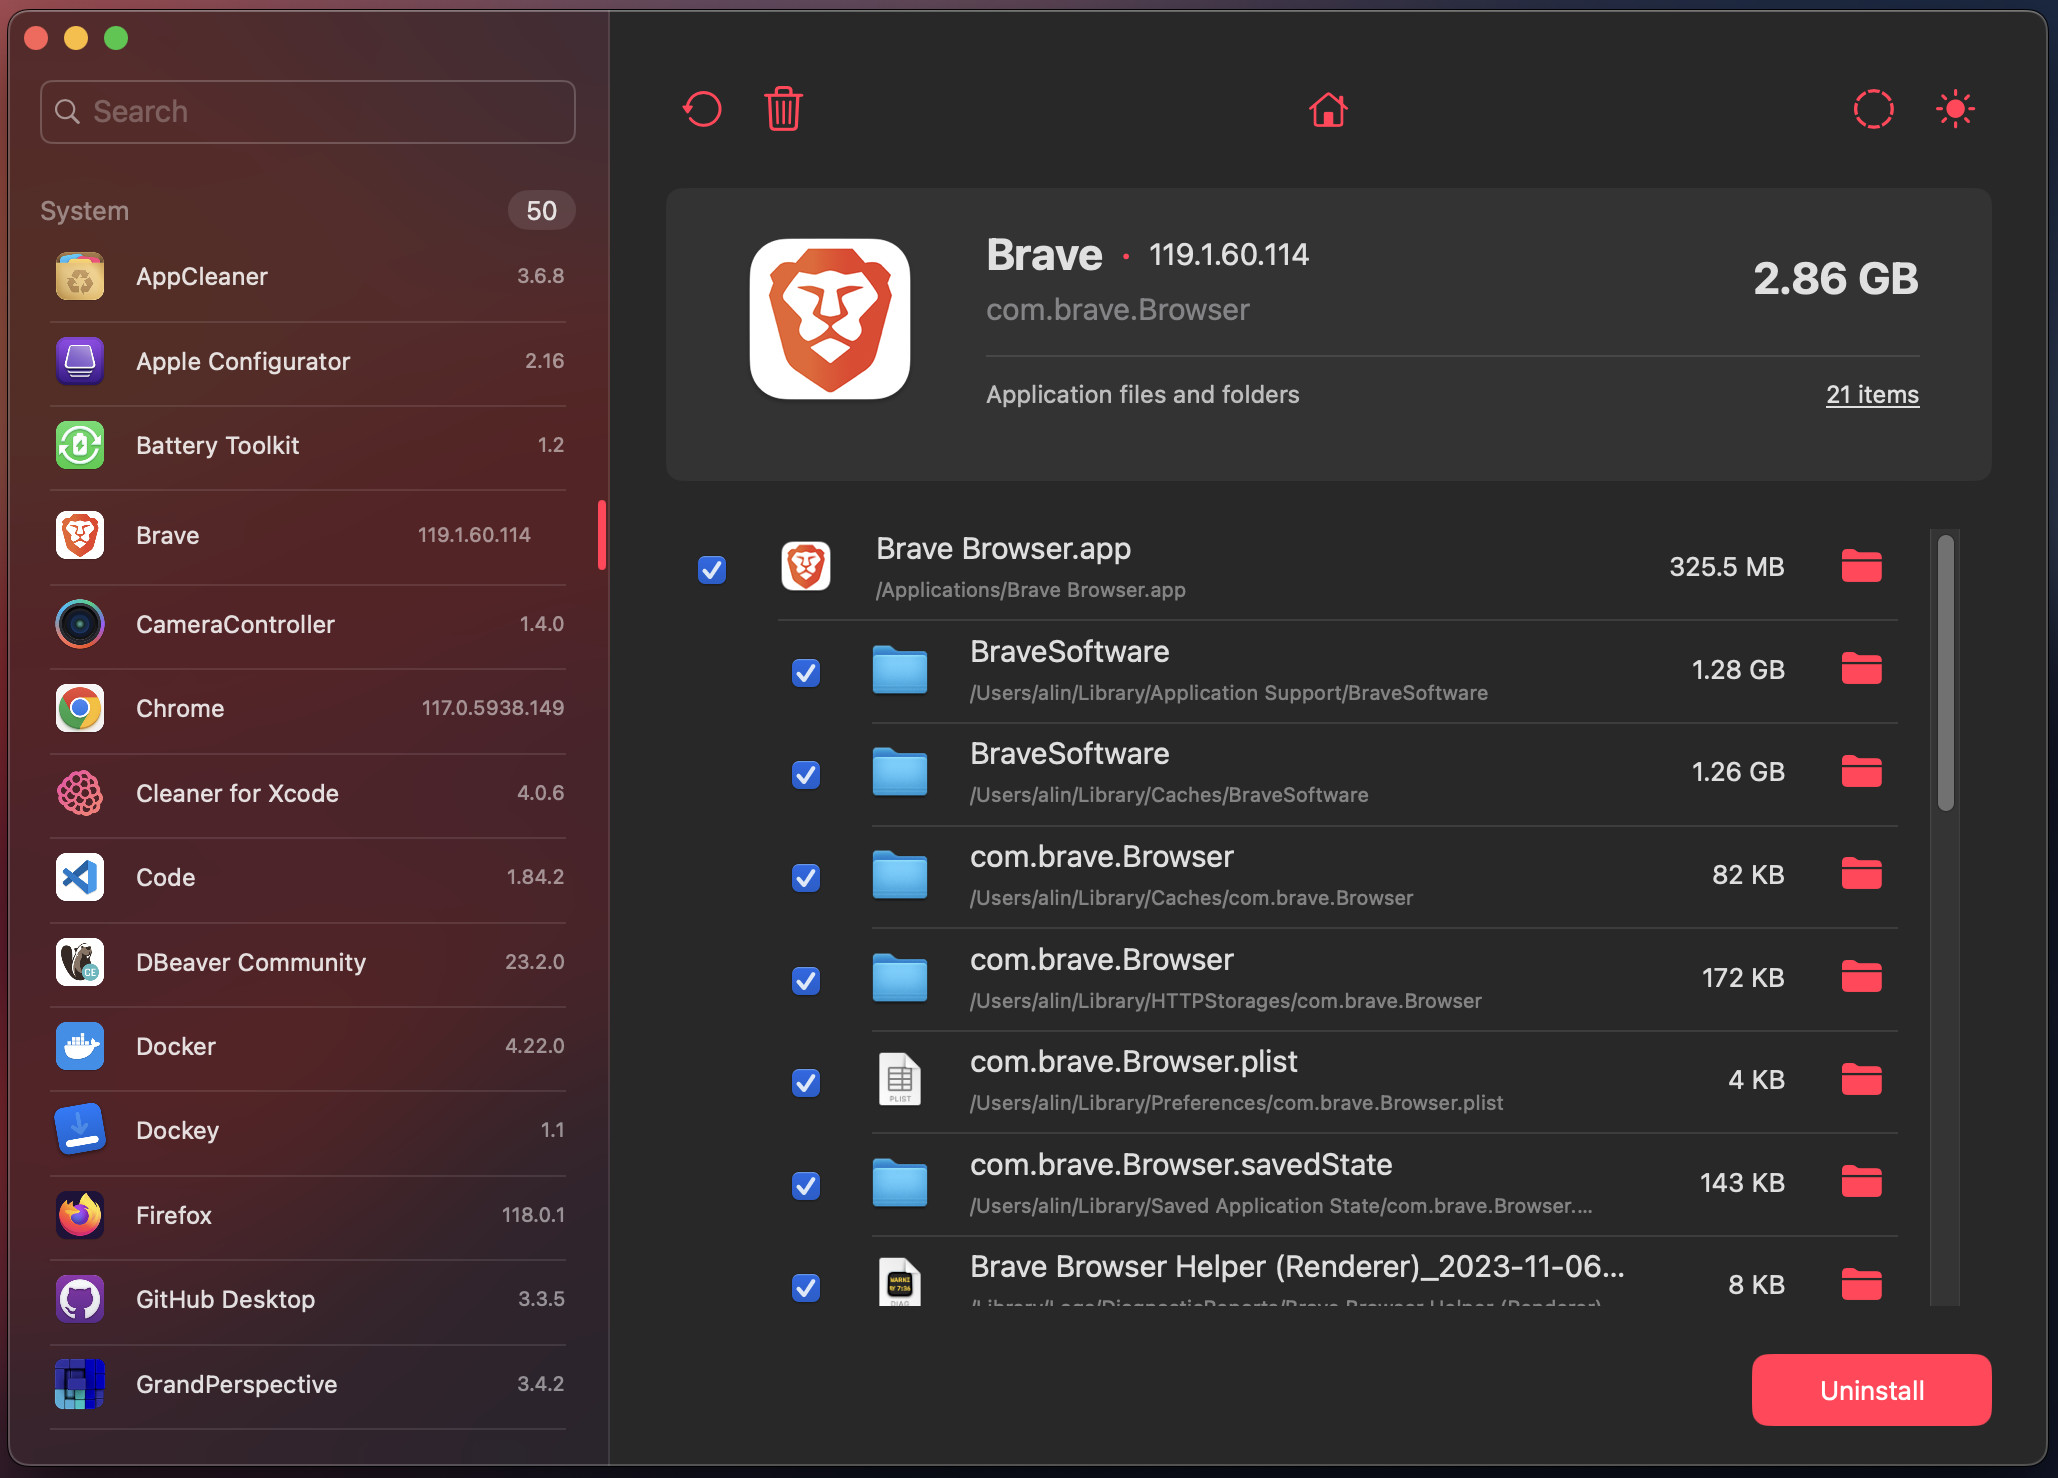
Task: Uncheck com.brave.Browser.plist checkbox
Action: (806, 1082)
